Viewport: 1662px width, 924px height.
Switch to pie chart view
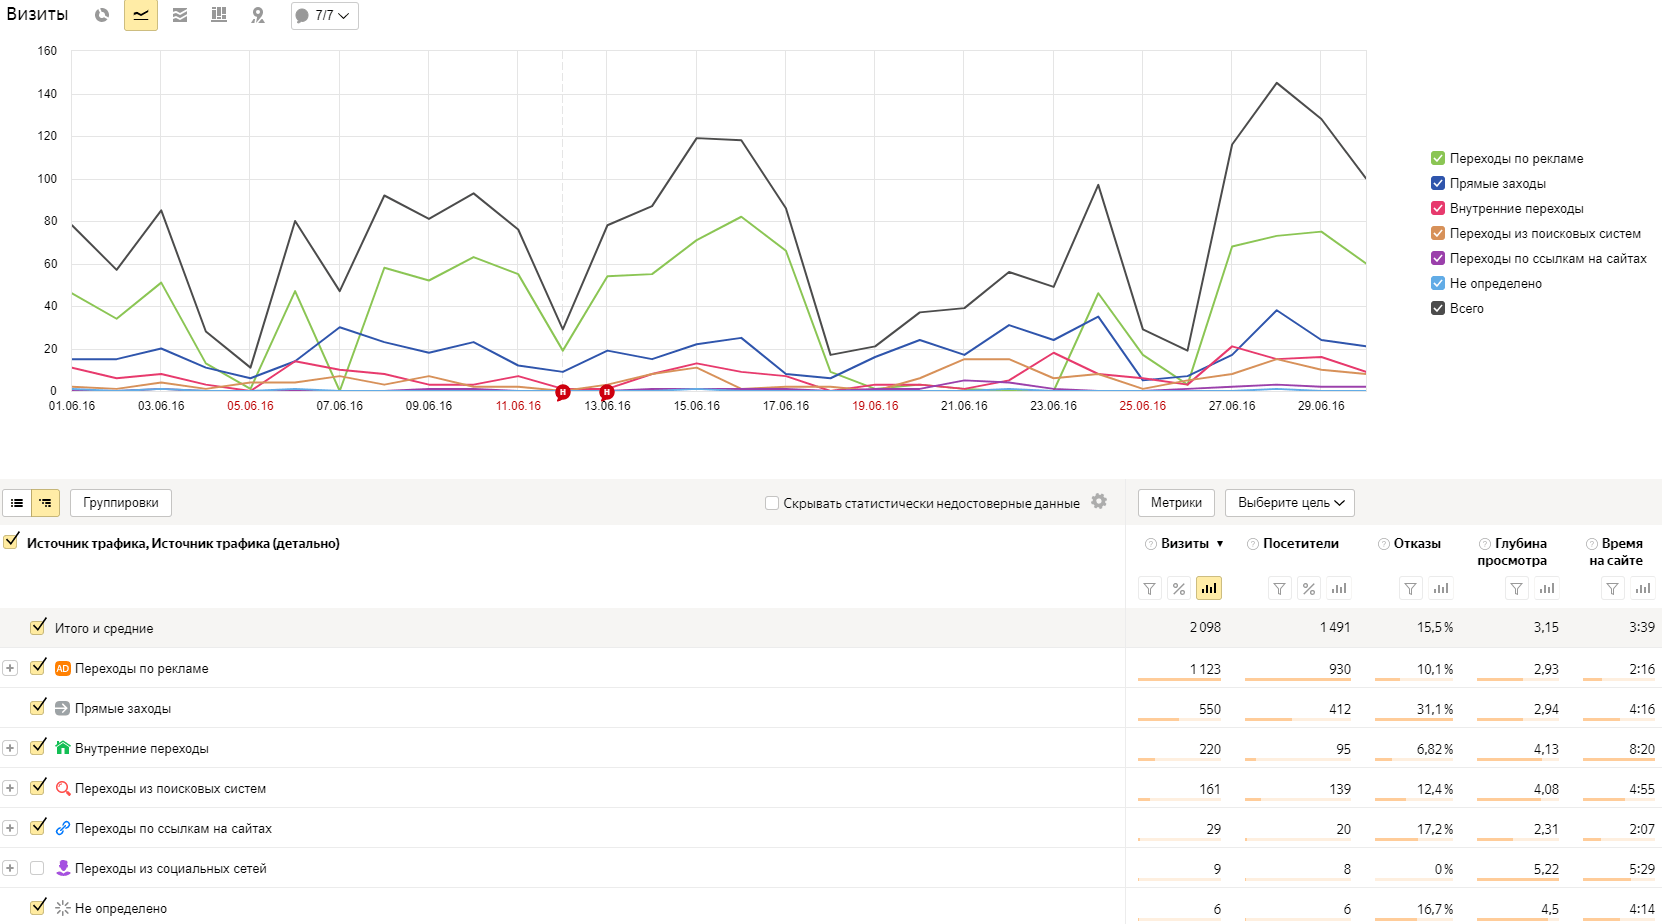click(102, 16)
